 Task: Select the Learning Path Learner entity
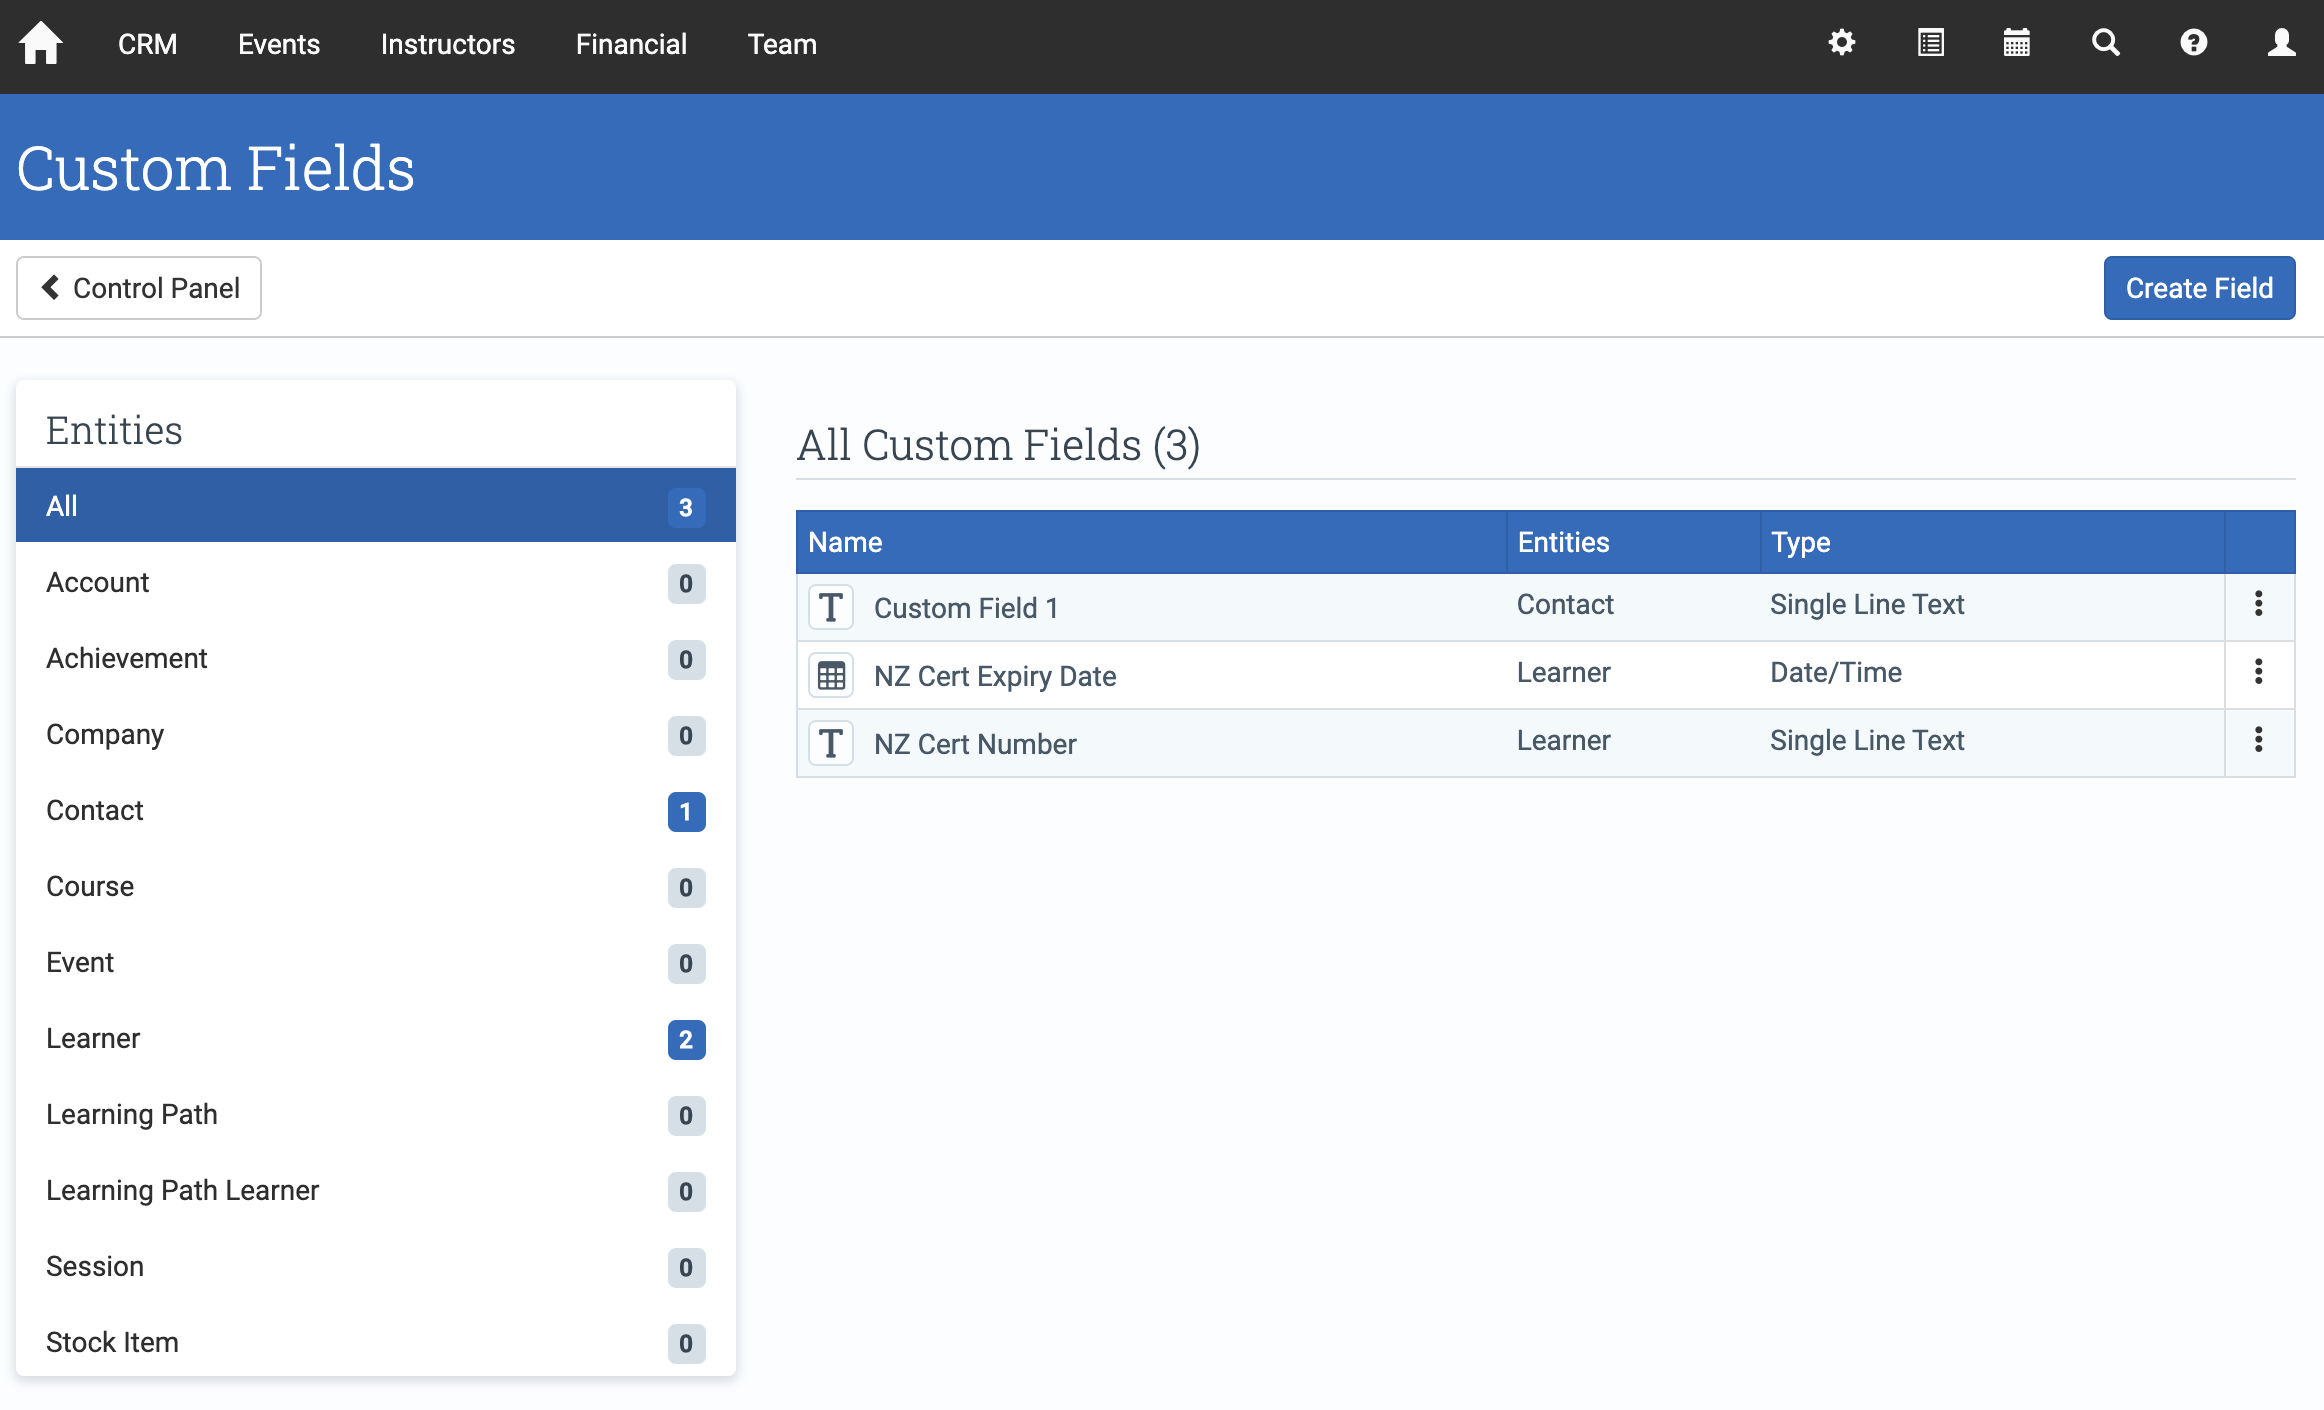coord(376,1190)
